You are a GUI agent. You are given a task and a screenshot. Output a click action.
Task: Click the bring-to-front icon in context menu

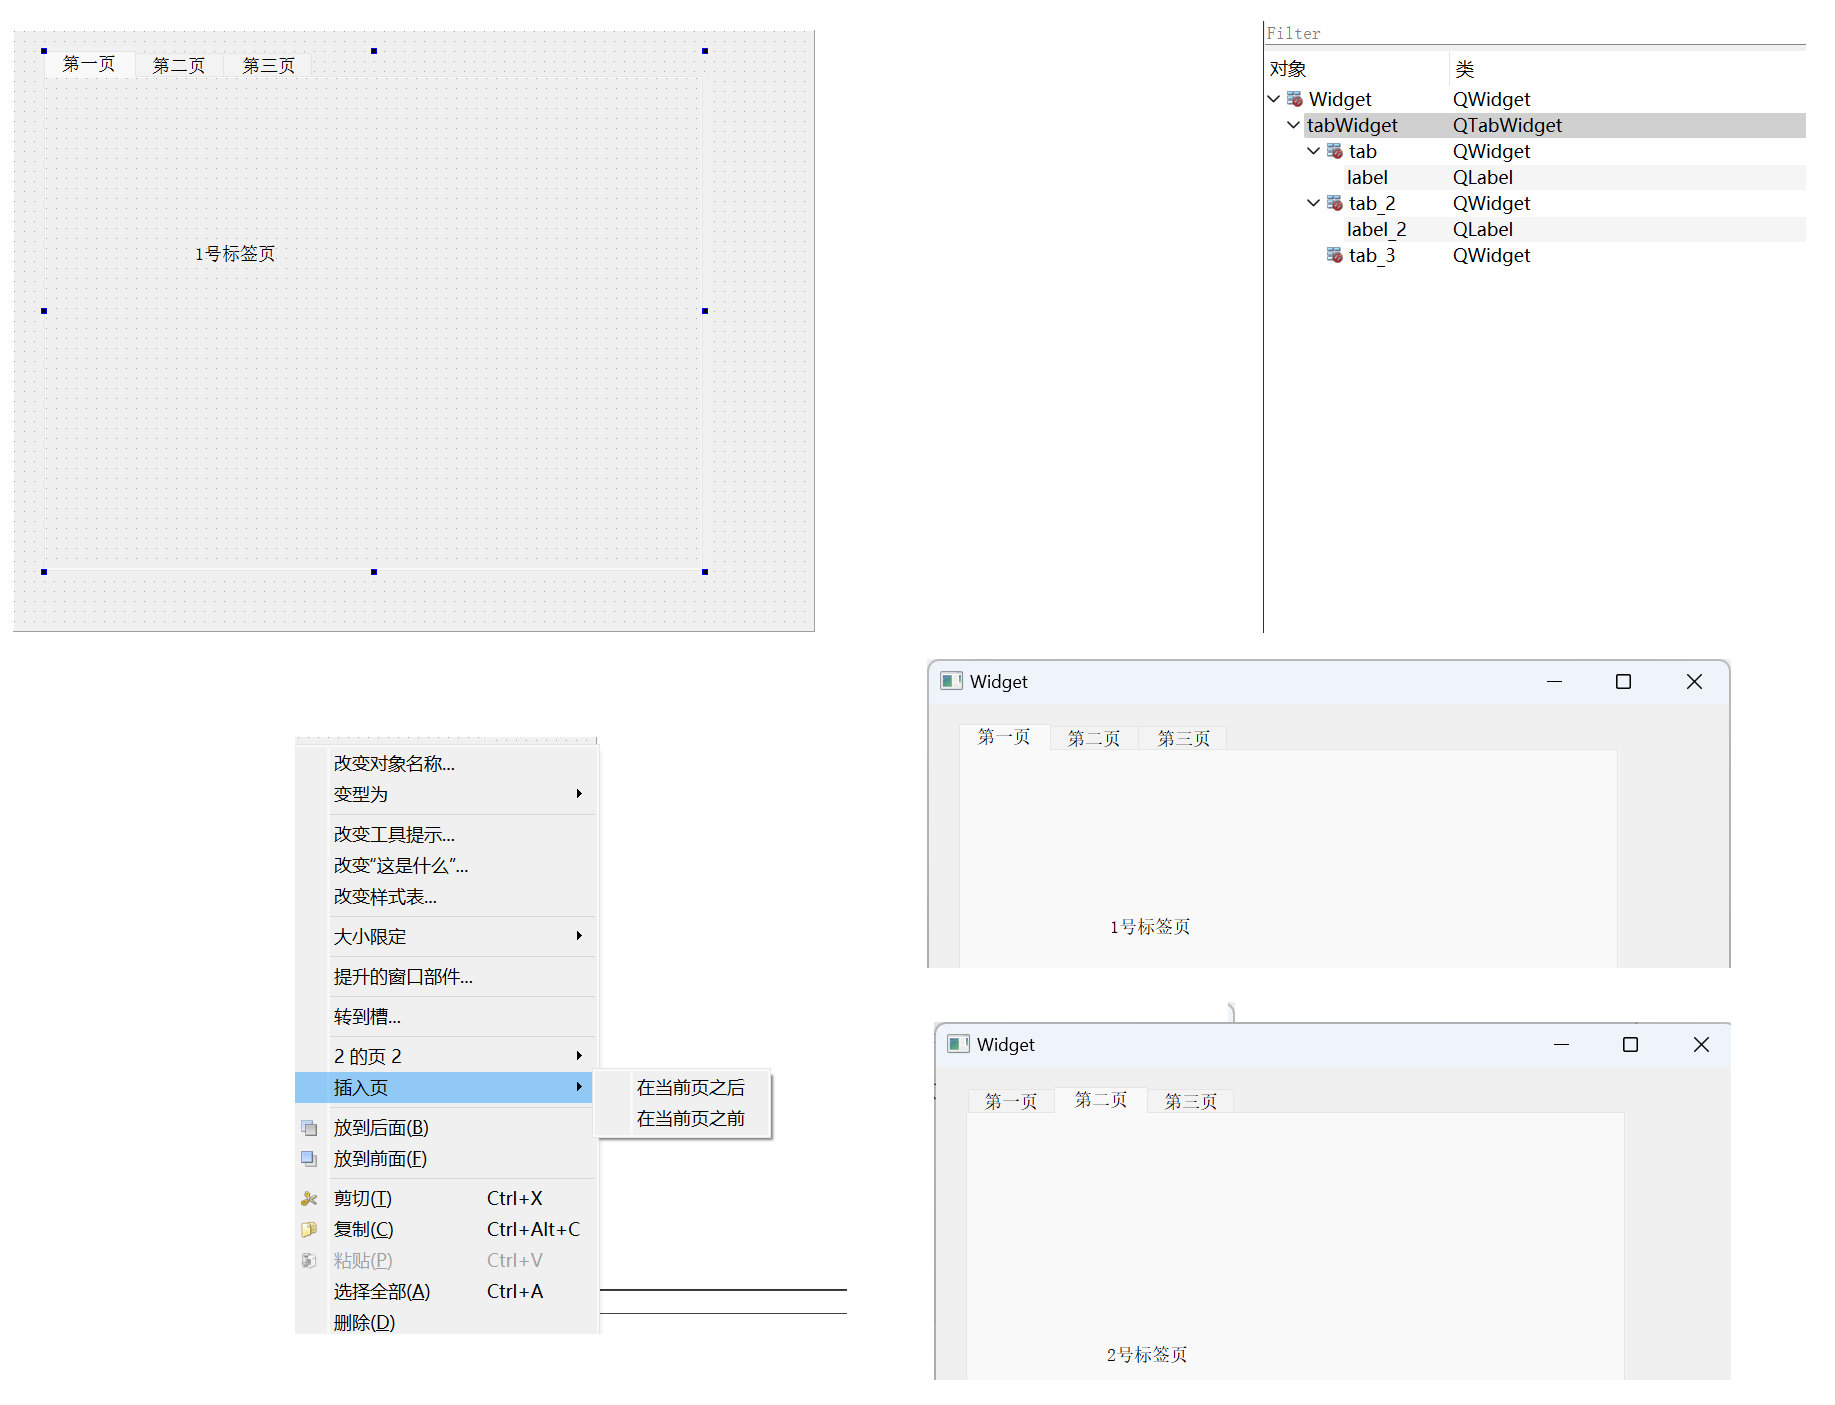point(309,1159)
